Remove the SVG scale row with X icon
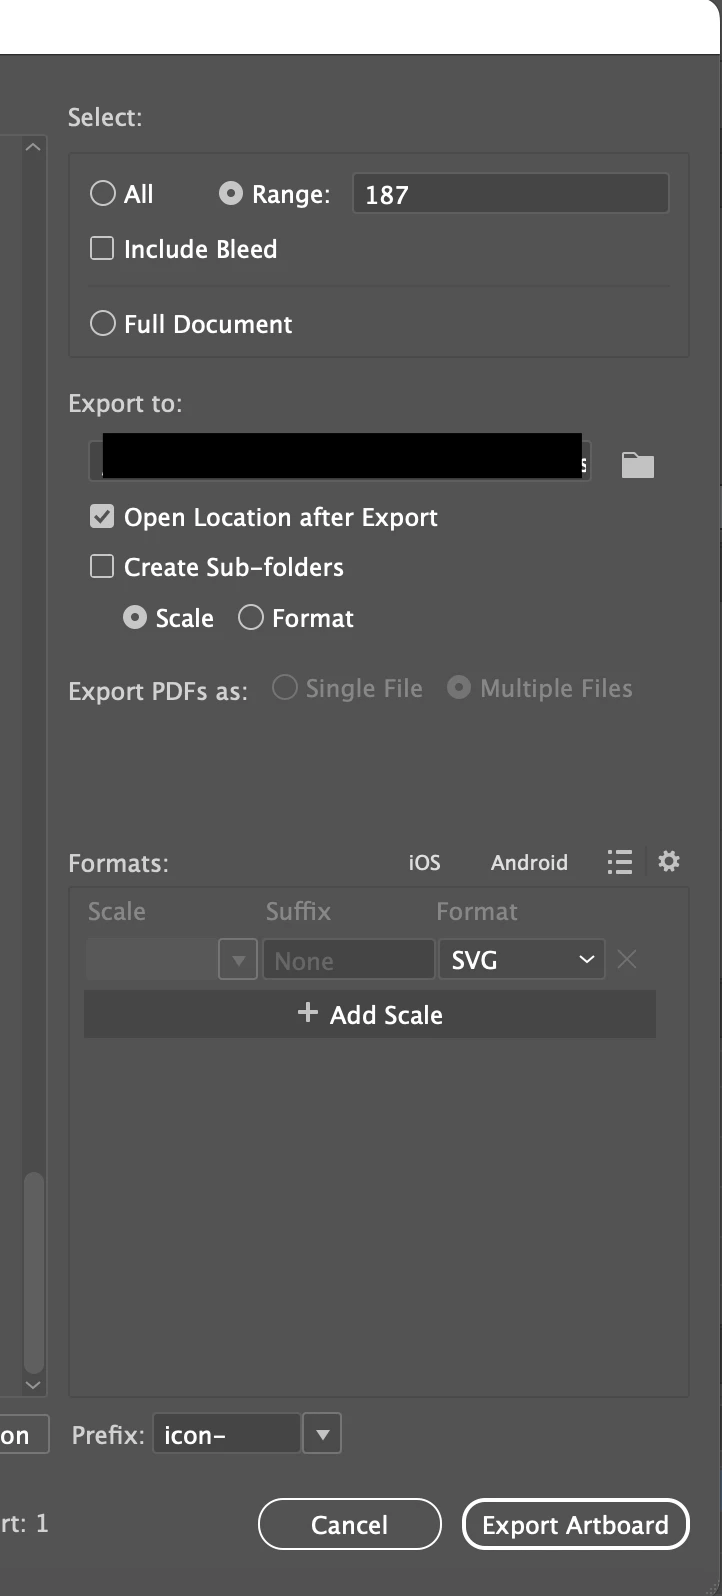This screenshot has height=1596, width=722. [x=627, y=960]
